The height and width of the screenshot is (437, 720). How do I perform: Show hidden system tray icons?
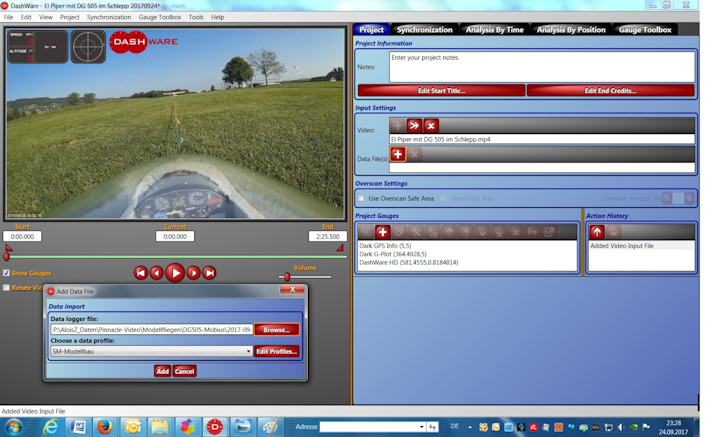point(470,427)
